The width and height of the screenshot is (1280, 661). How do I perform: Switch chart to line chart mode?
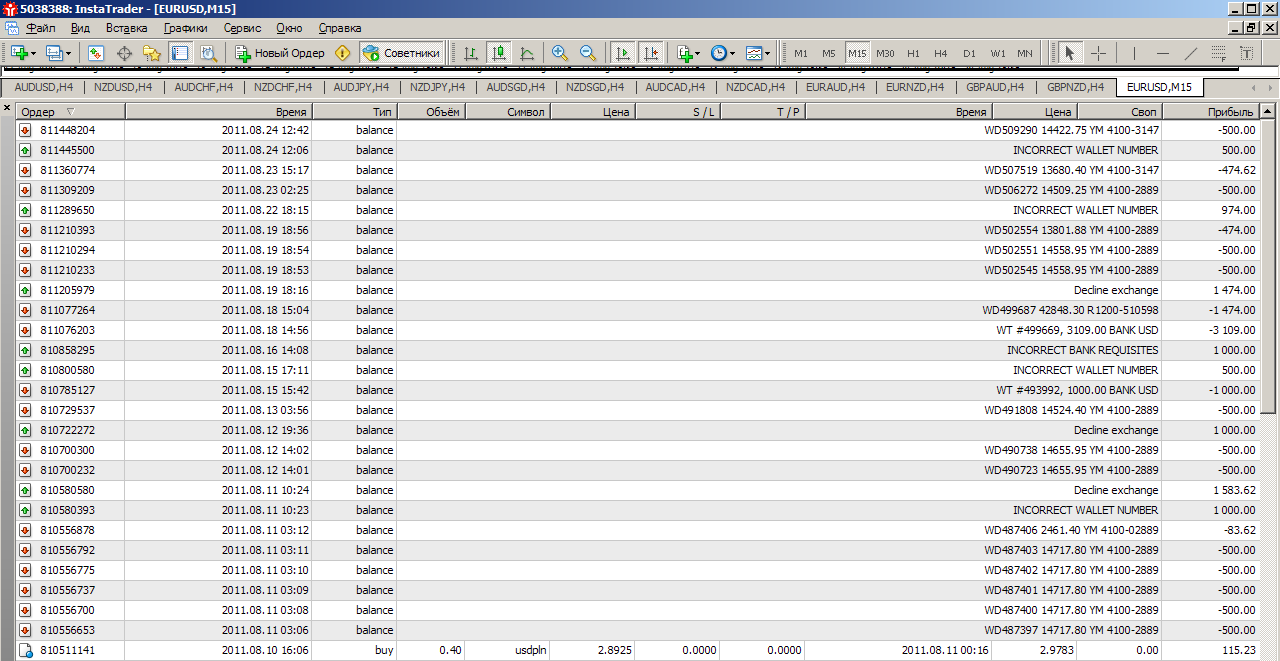tap(527, 53)
